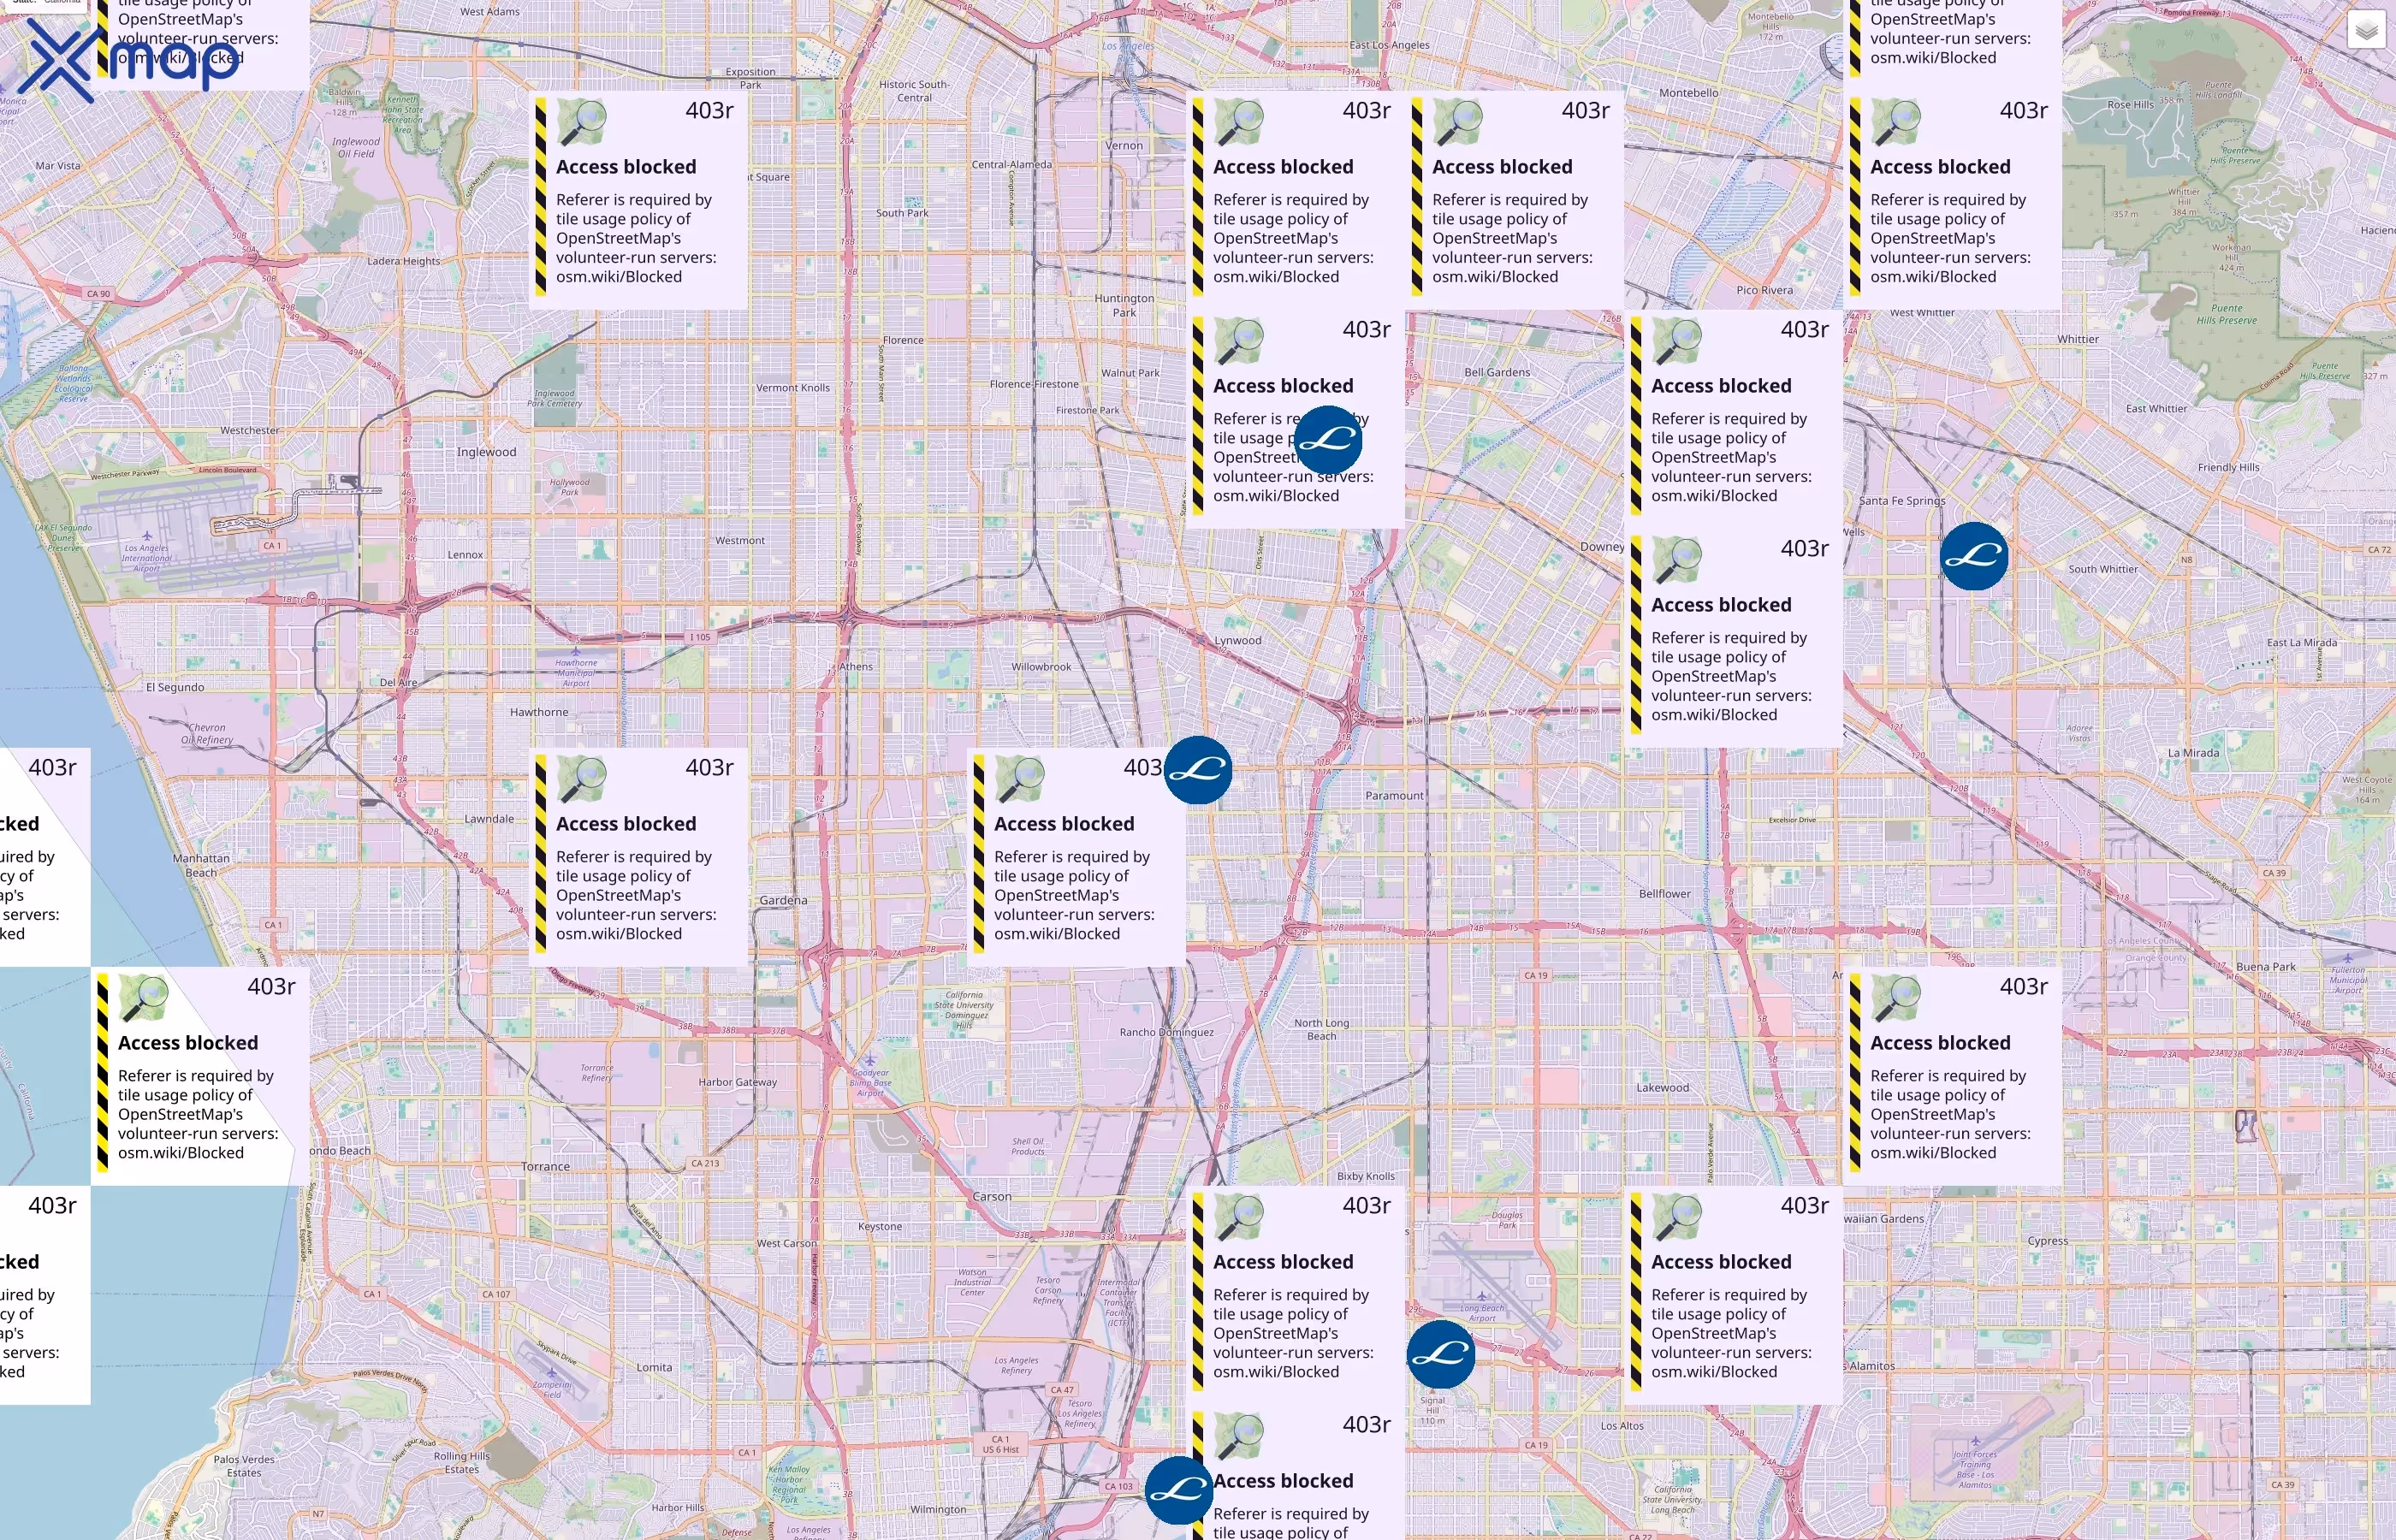The image size is (2396, 1540).
Task: Click the Westchester label
Action: coord(250,431)
